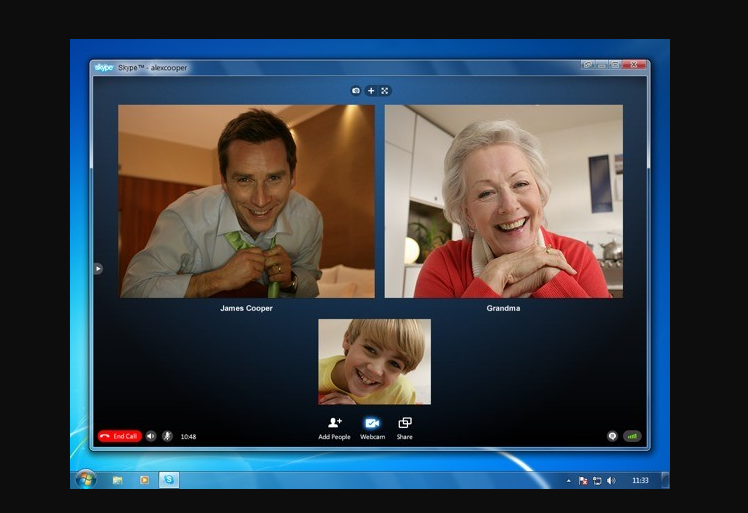Click the Show Desktop strip on taskbar
The height and width of the screenshot is (513, 748).
tap(665, 480)
